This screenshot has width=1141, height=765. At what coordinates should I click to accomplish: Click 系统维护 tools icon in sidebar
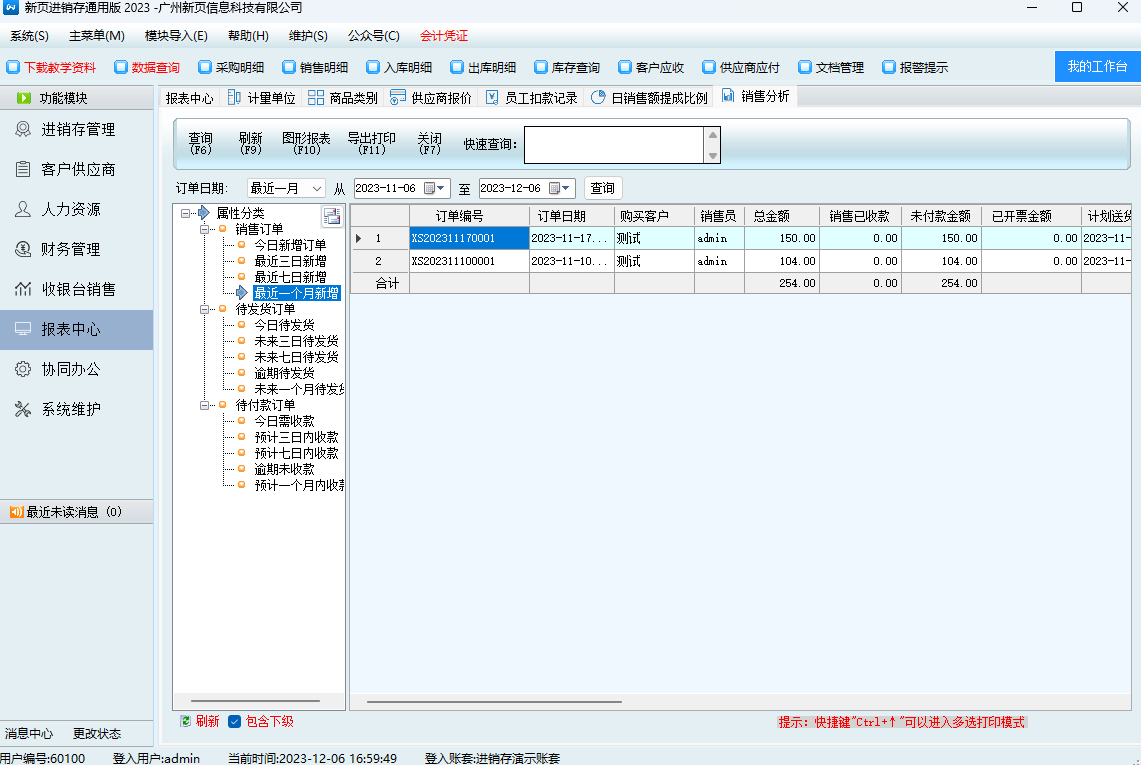23,410
